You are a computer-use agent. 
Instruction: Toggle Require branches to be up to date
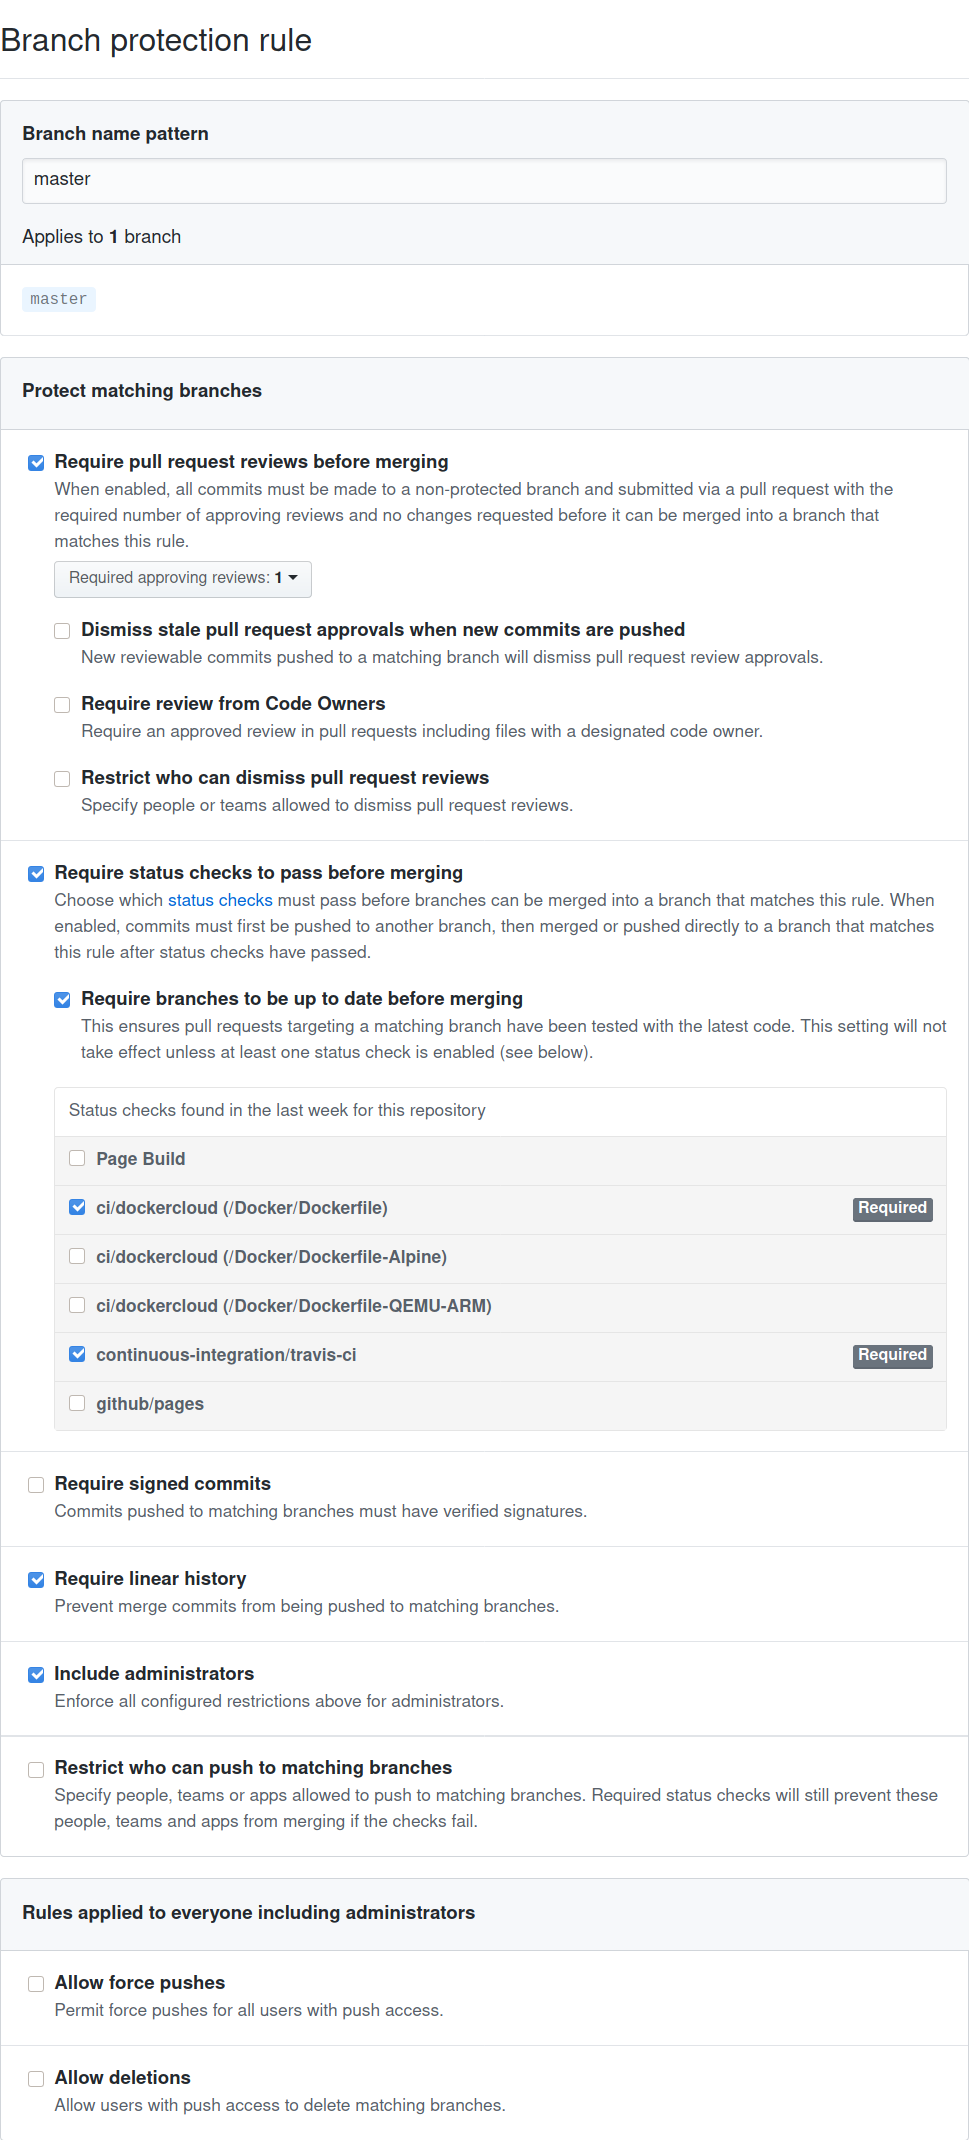pyautogui.click(x=62, y=1000)
